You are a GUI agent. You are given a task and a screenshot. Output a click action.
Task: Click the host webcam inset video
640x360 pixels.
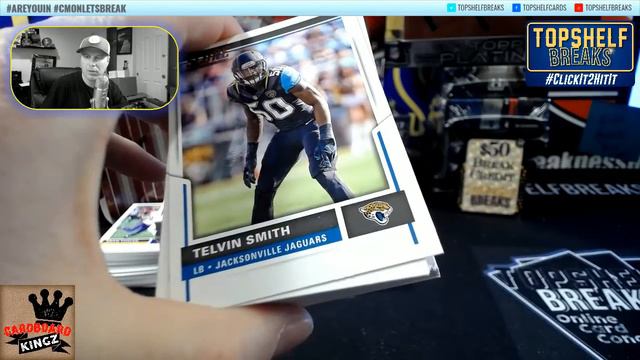(94, 68)
